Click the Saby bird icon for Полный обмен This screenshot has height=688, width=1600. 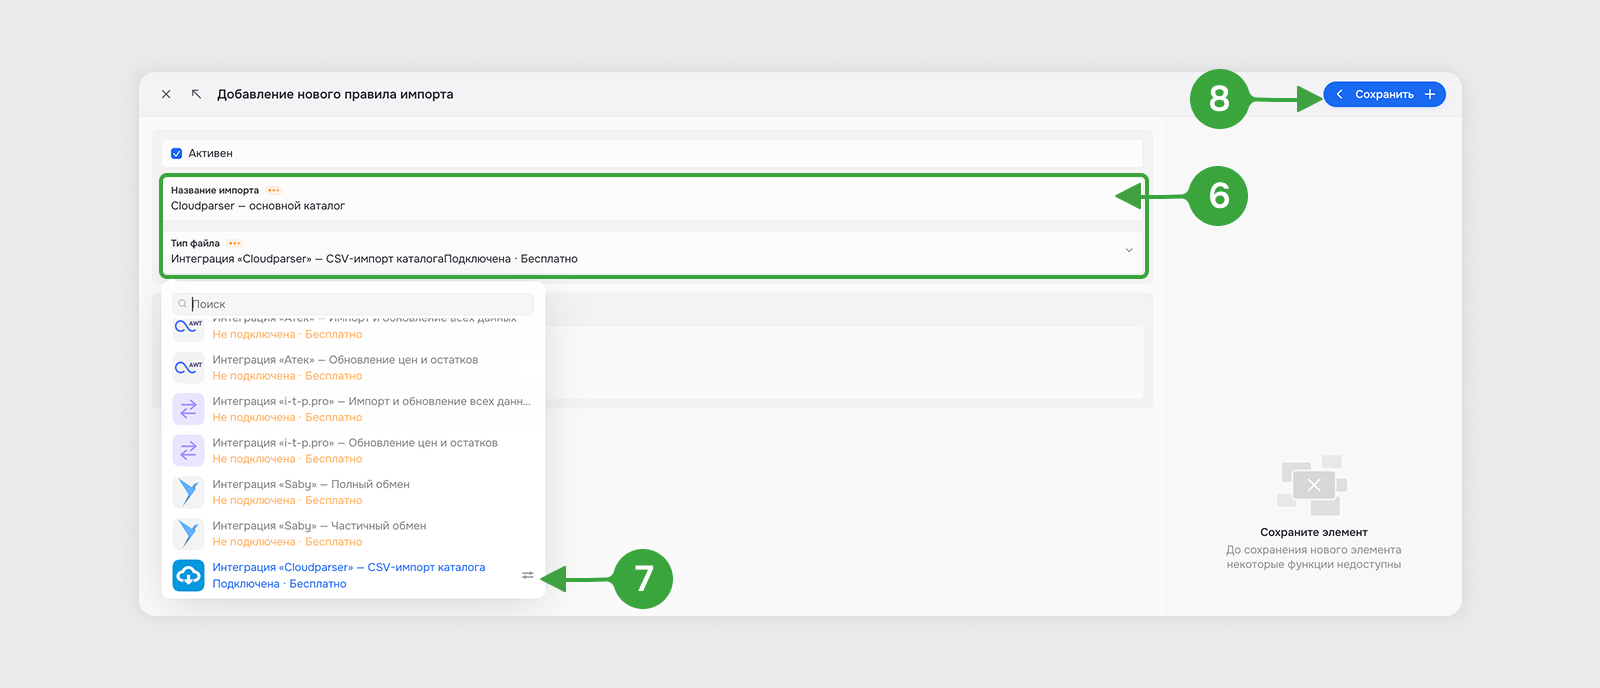188,492
